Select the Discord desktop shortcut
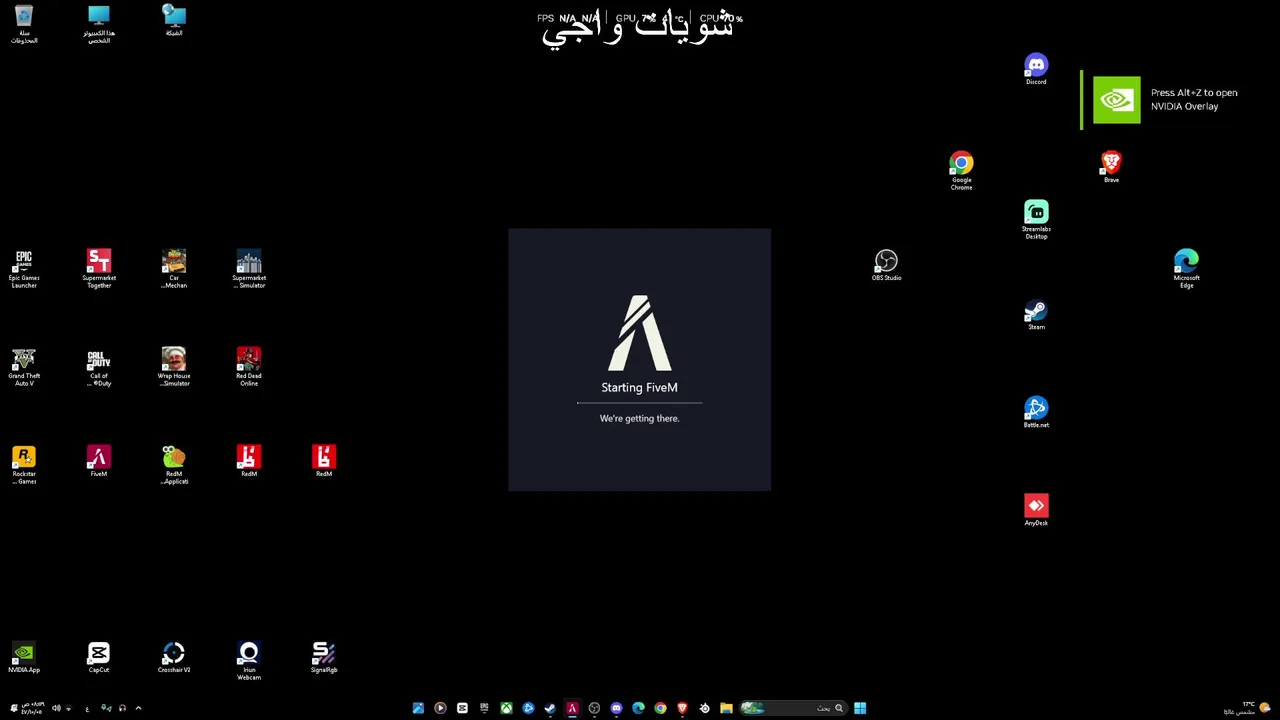The height and width of the screenshot is (720, 1280). tap(1036, 69)
